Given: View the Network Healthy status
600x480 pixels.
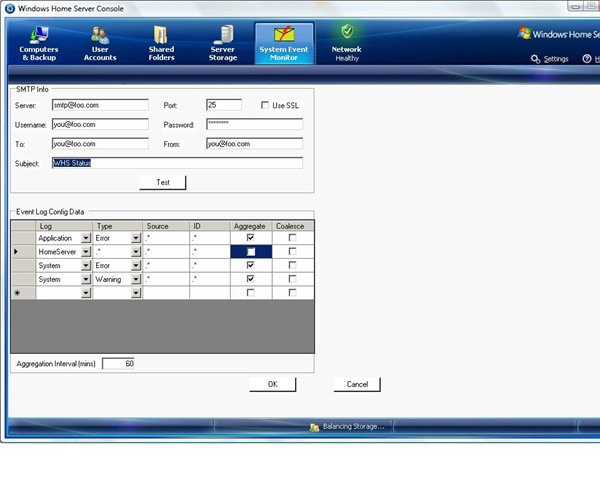Looking at the screenshot, I should 347,43.
